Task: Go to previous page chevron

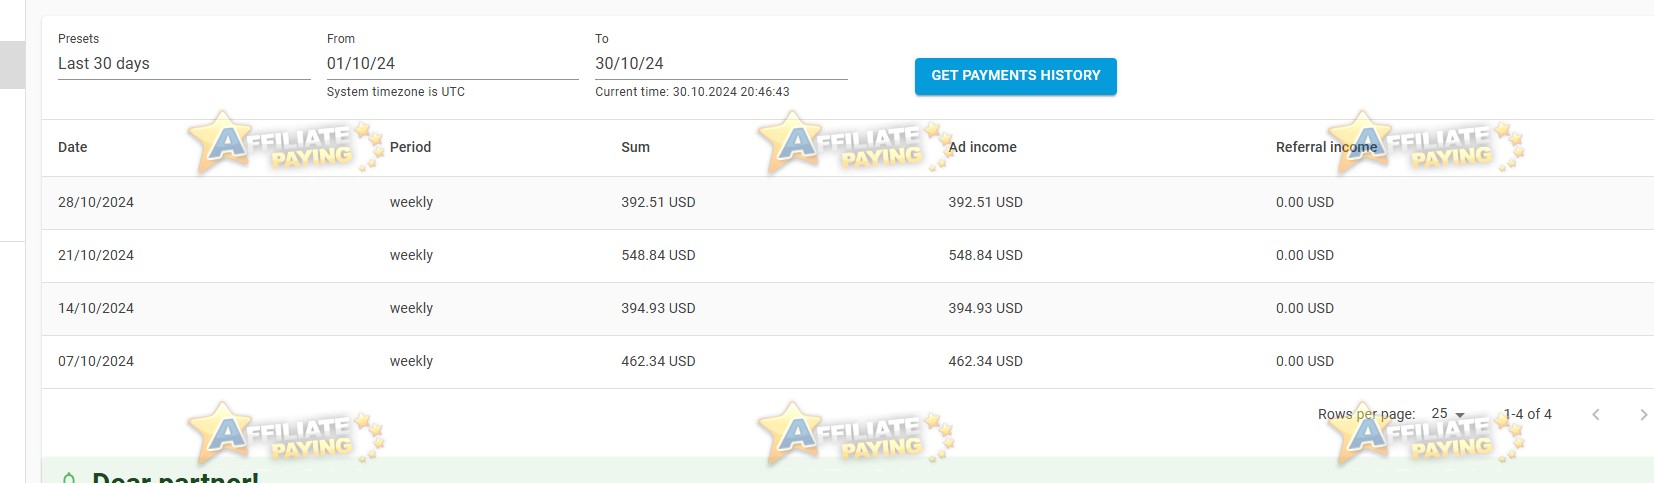Action: (x=1596, y=414)
